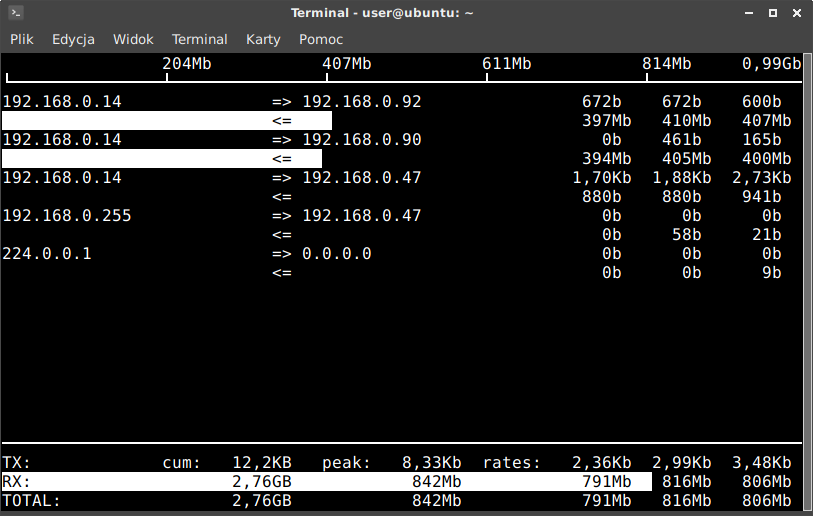This screenshot has width=813, height=516.
Task: Open the Pomoc menu
Action: click(321, 39)
